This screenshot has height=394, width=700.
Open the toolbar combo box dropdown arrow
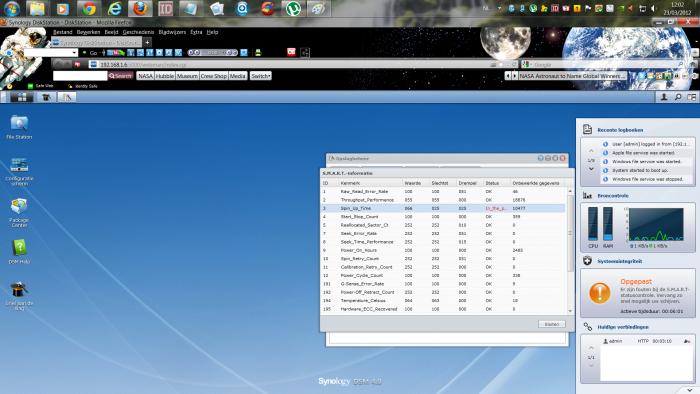(75, 53)
